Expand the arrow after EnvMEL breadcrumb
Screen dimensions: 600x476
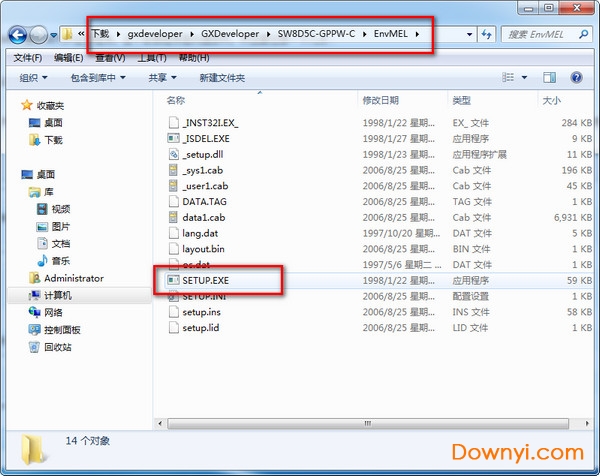417,34
